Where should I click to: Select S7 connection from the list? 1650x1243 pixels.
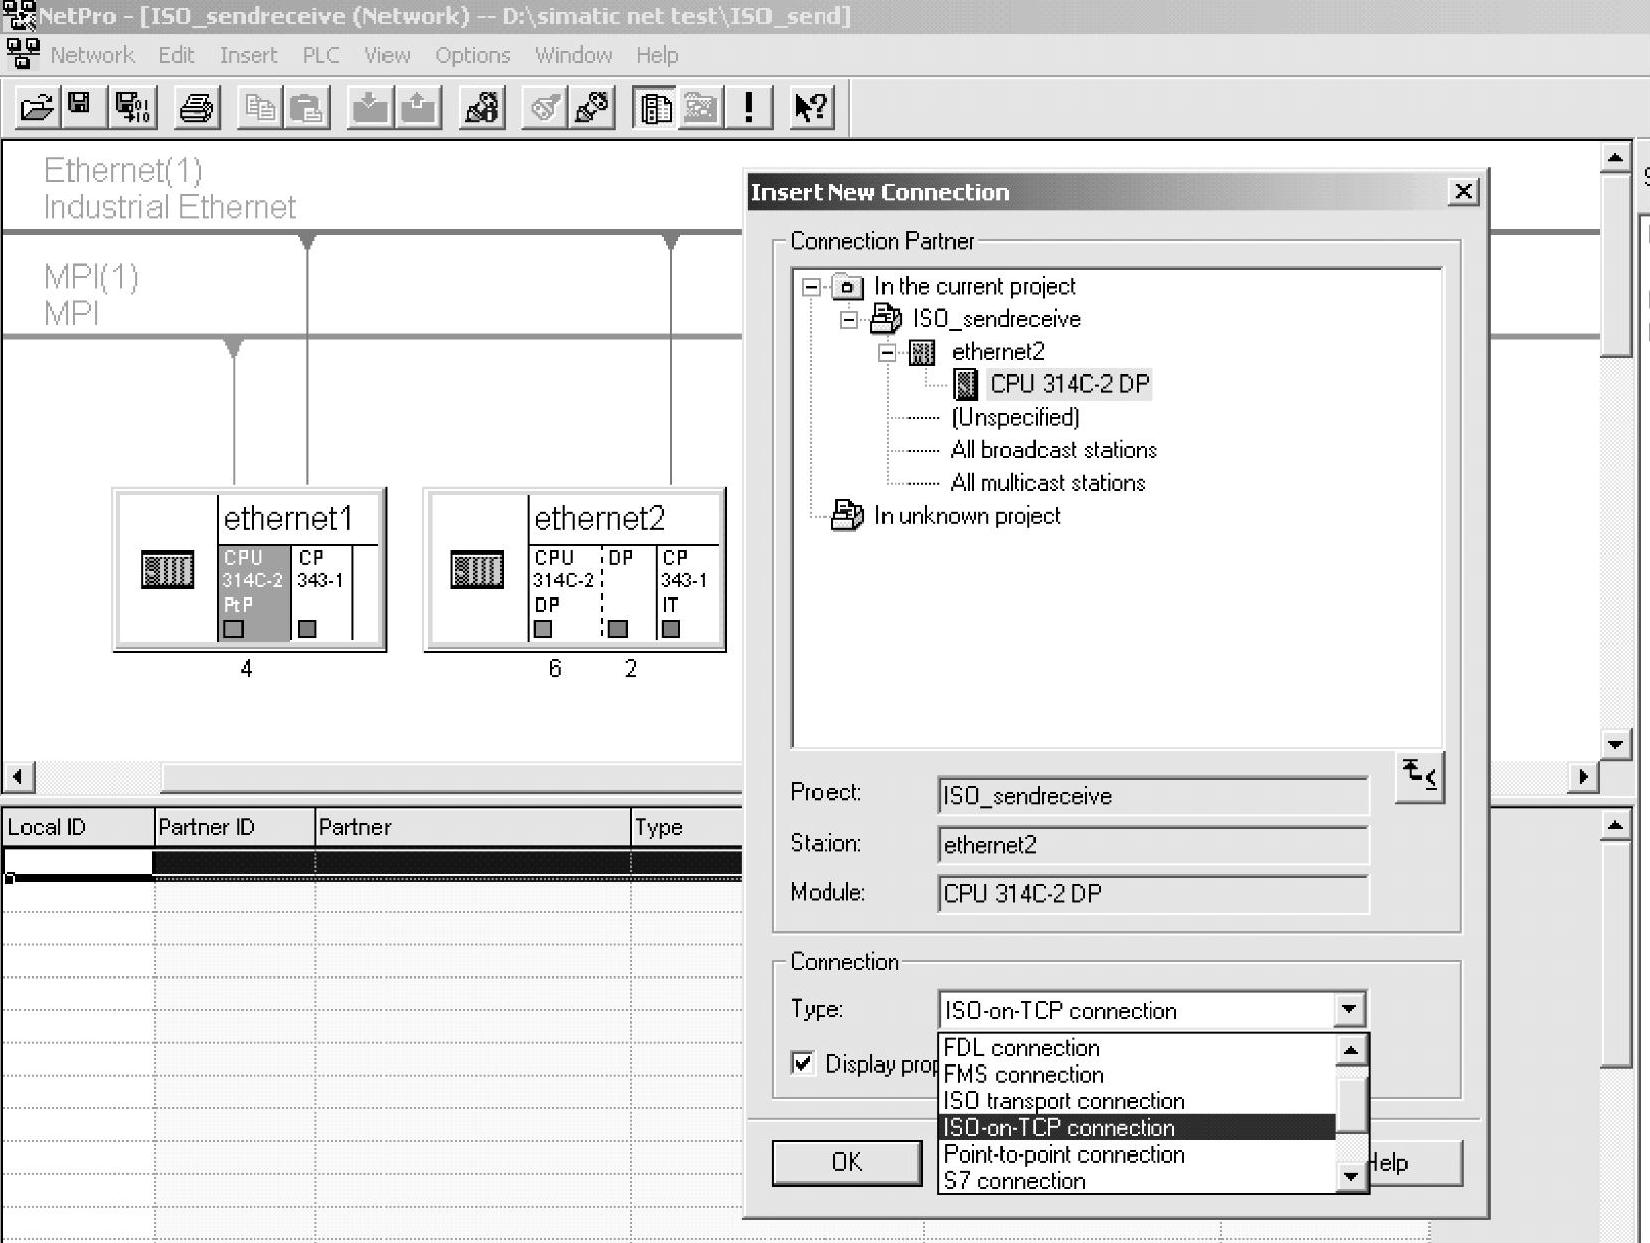click(1137, 1180)
